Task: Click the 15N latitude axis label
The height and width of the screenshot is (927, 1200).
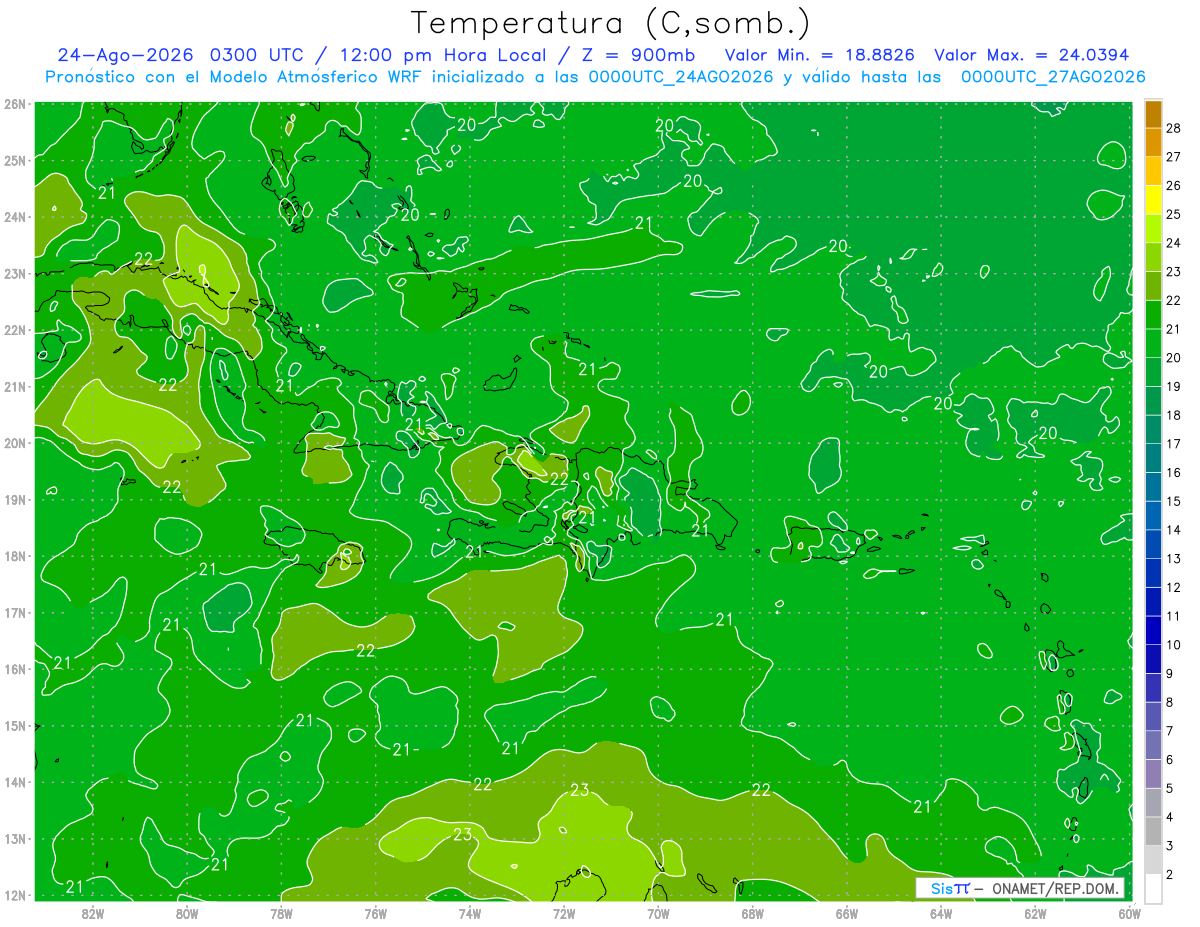Action: (x=15, y=726)
